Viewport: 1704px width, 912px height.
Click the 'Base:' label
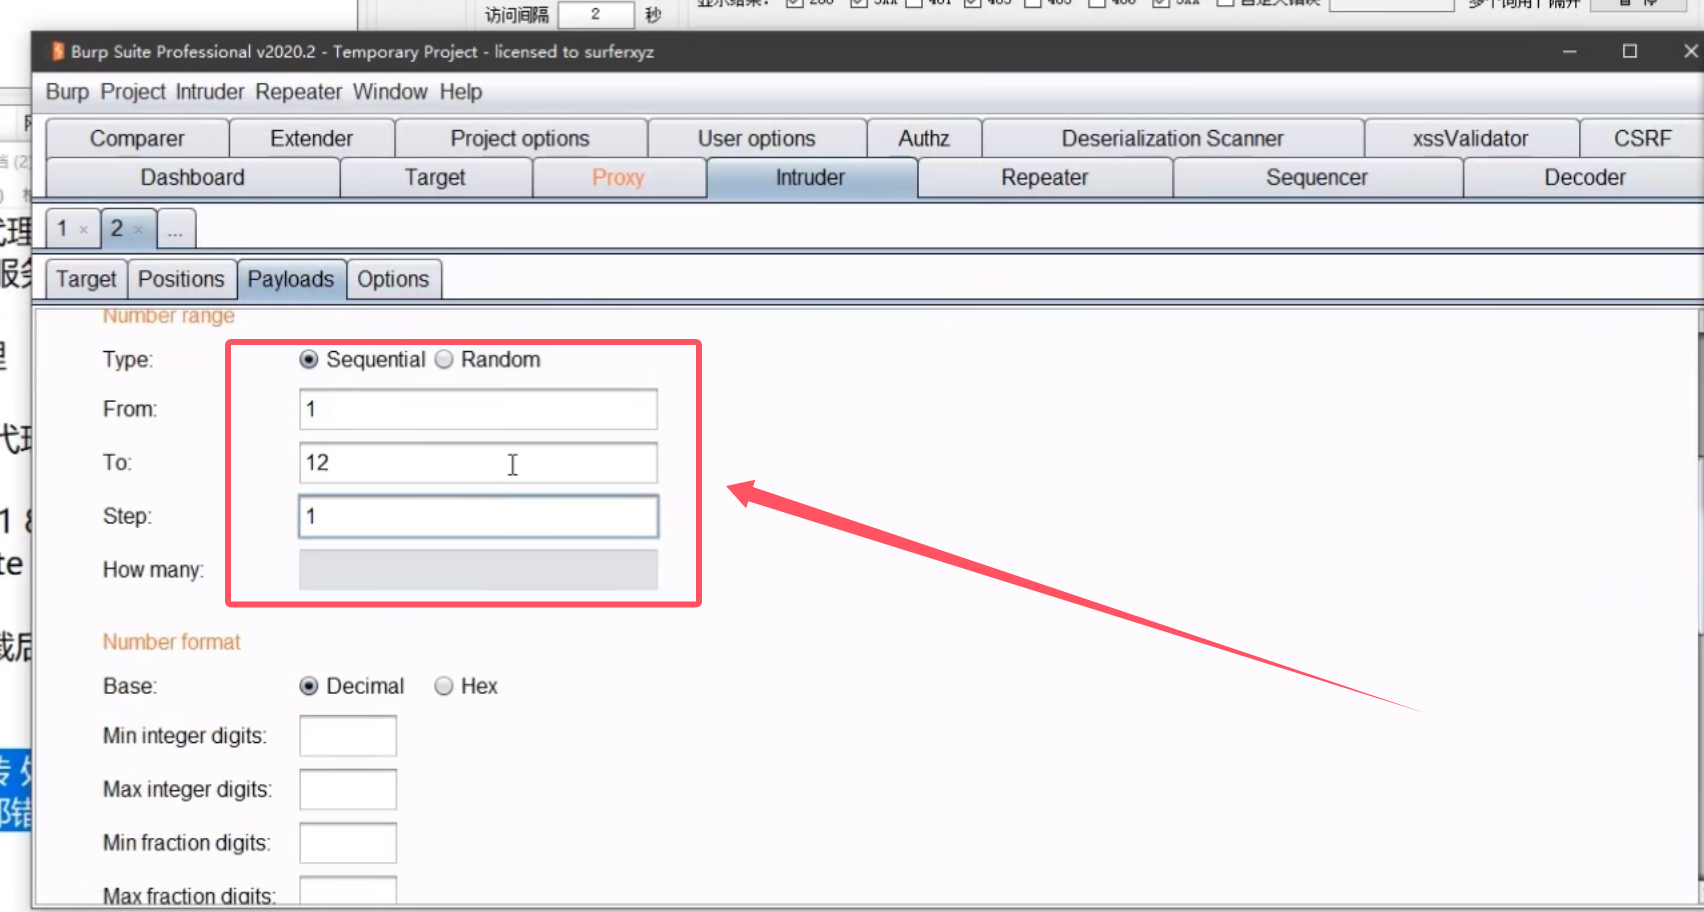tap(130, 686)
